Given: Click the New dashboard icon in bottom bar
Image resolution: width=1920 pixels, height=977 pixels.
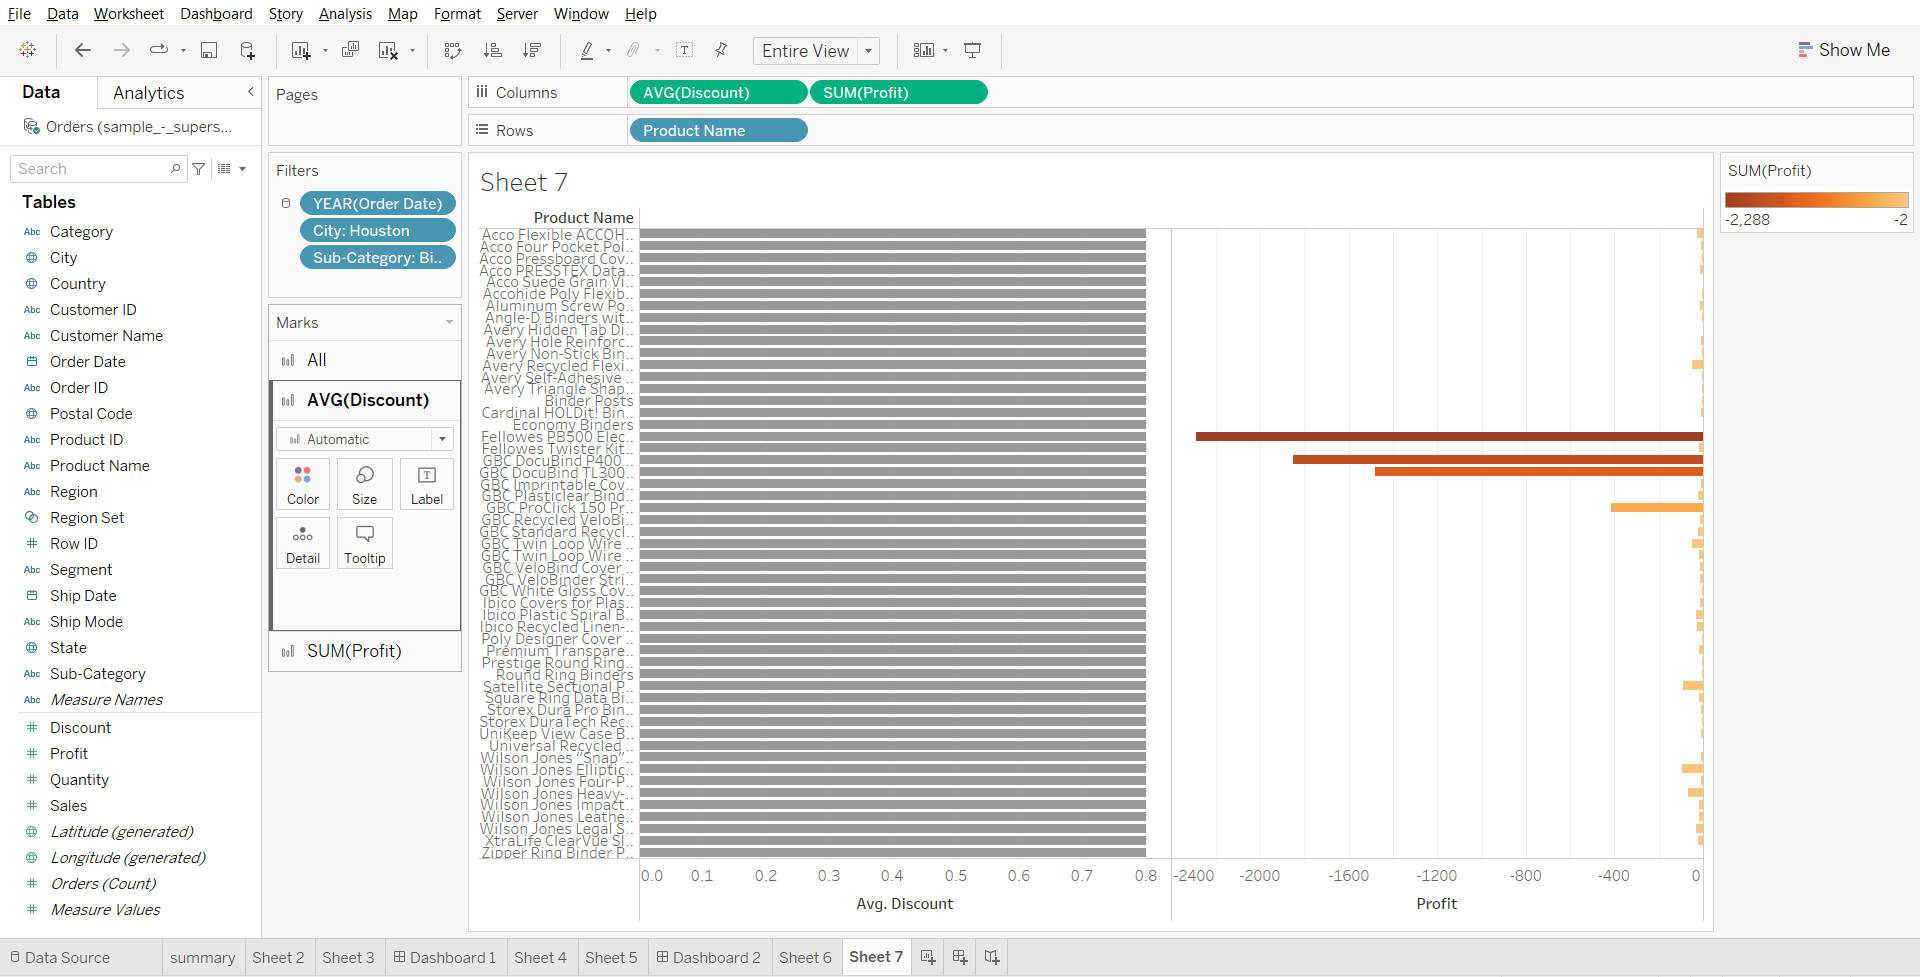Looking at the screenshot, I should click(x=960, y=957).
